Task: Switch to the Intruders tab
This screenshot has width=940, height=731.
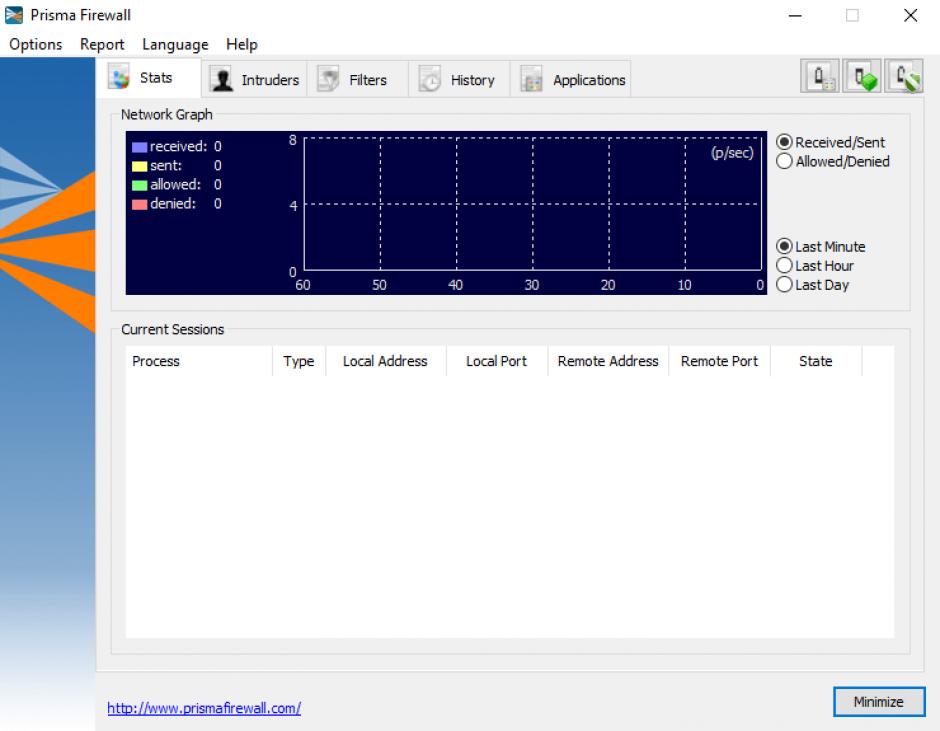Action: pyautogui.click(x=254, y=80)
